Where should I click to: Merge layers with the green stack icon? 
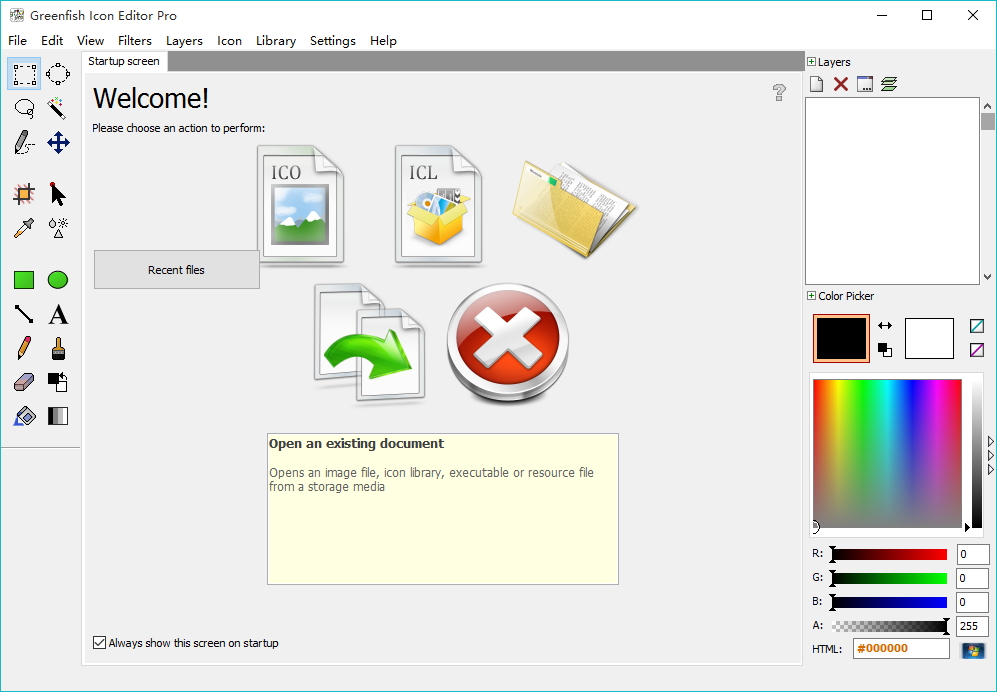pos(889,84)
